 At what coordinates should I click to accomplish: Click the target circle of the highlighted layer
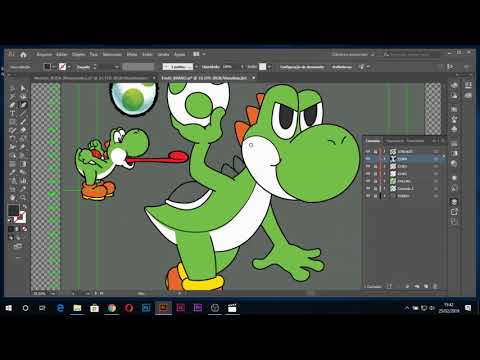tap(436, 159)
